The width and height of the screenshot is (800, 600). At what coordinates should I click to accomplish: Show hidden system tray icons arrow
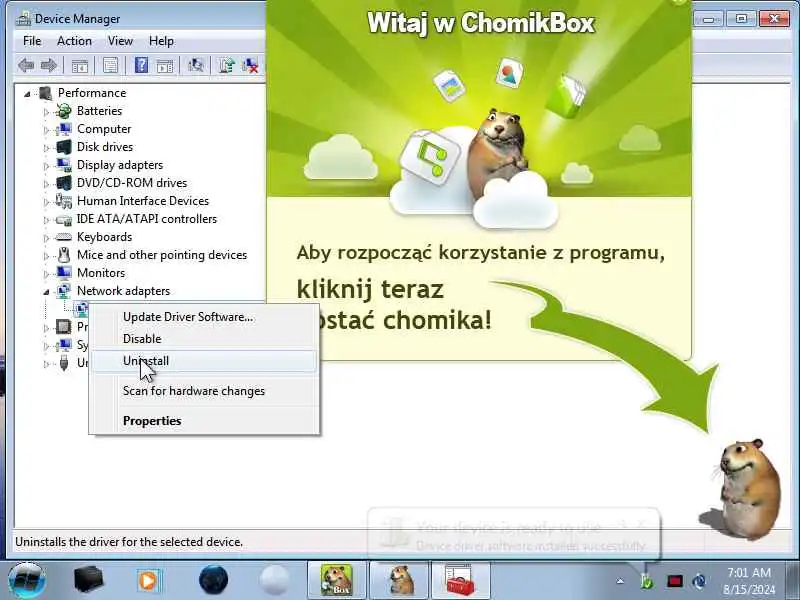[620, 581]
